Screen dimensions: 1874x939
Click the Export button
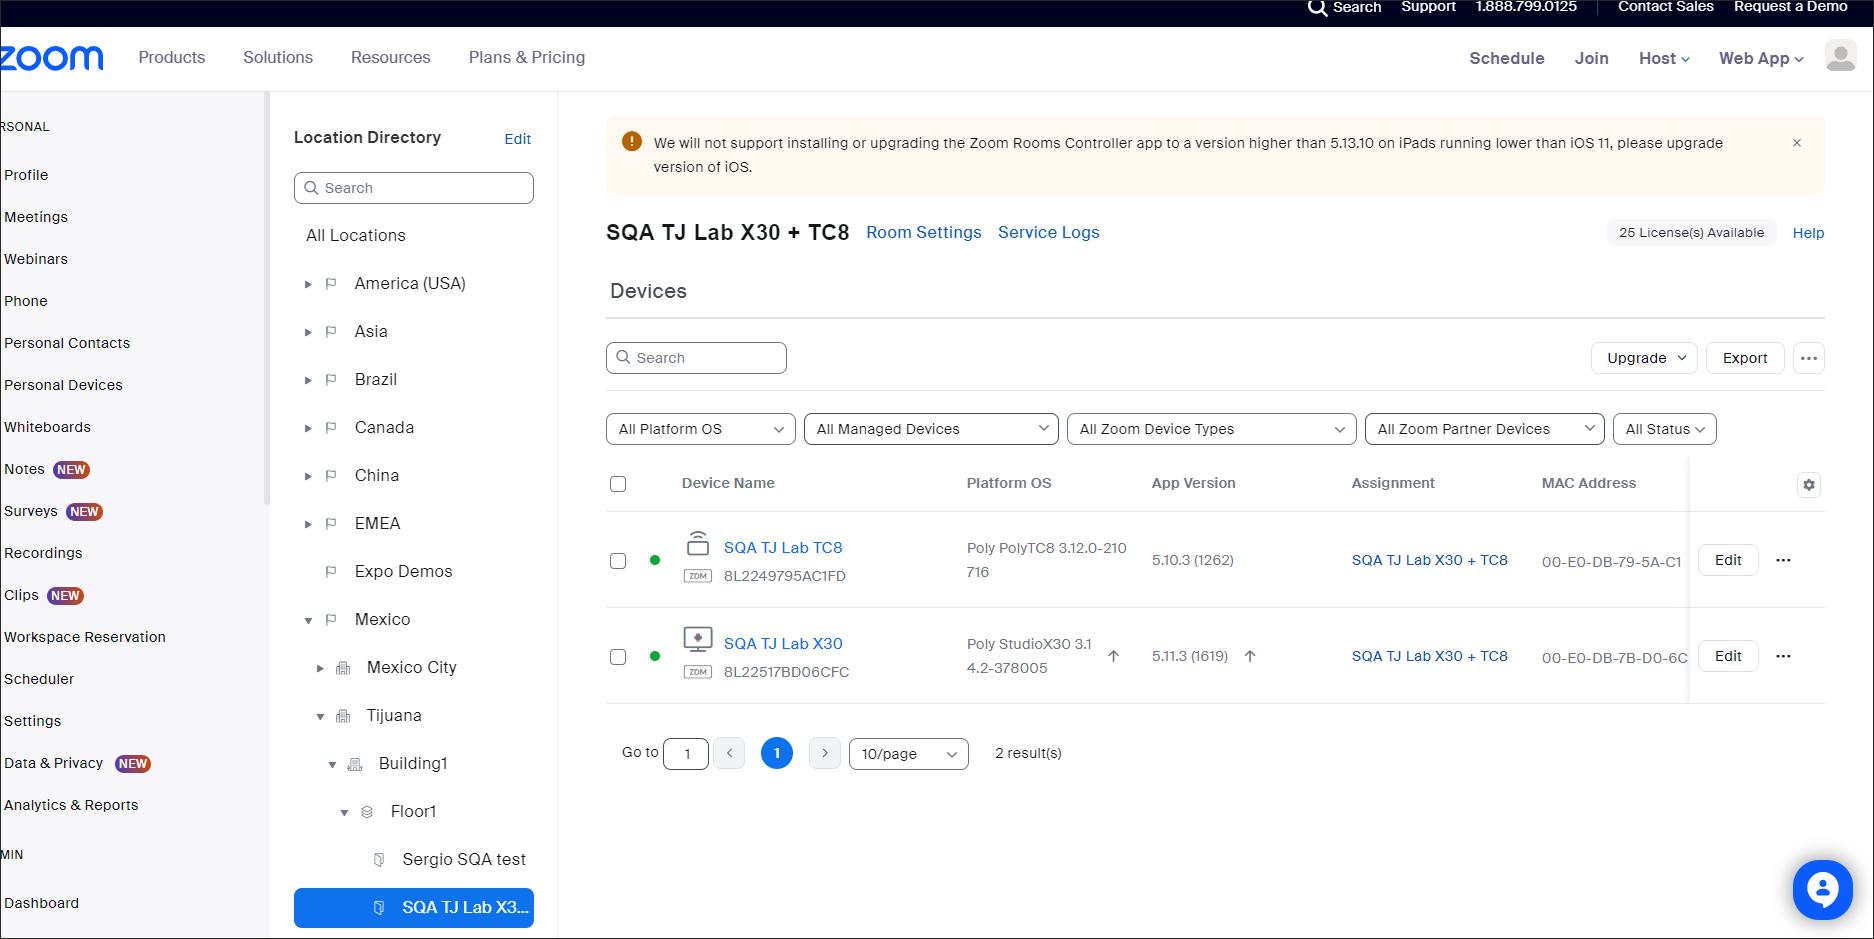tap(1744, 357)
